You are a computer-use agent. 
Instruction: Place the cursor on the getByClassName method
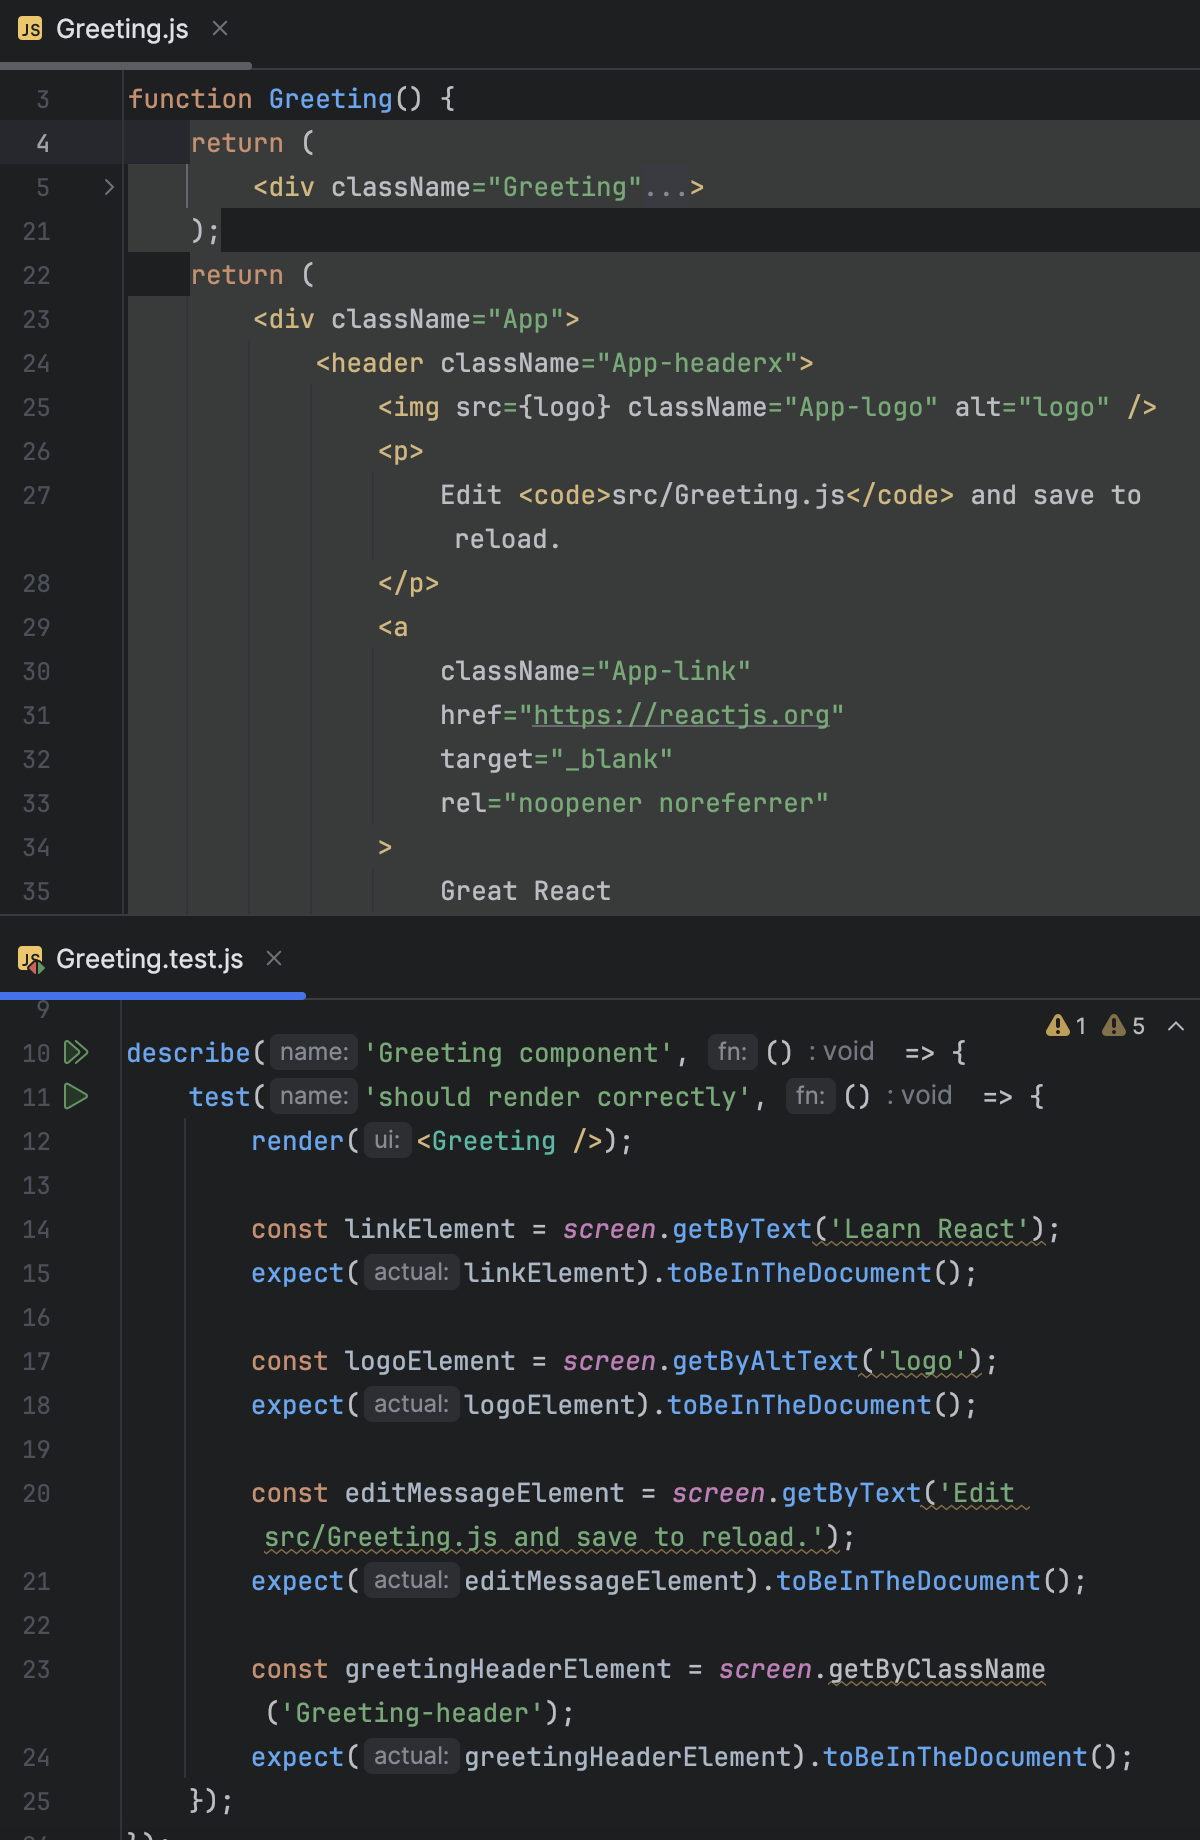936,1669
